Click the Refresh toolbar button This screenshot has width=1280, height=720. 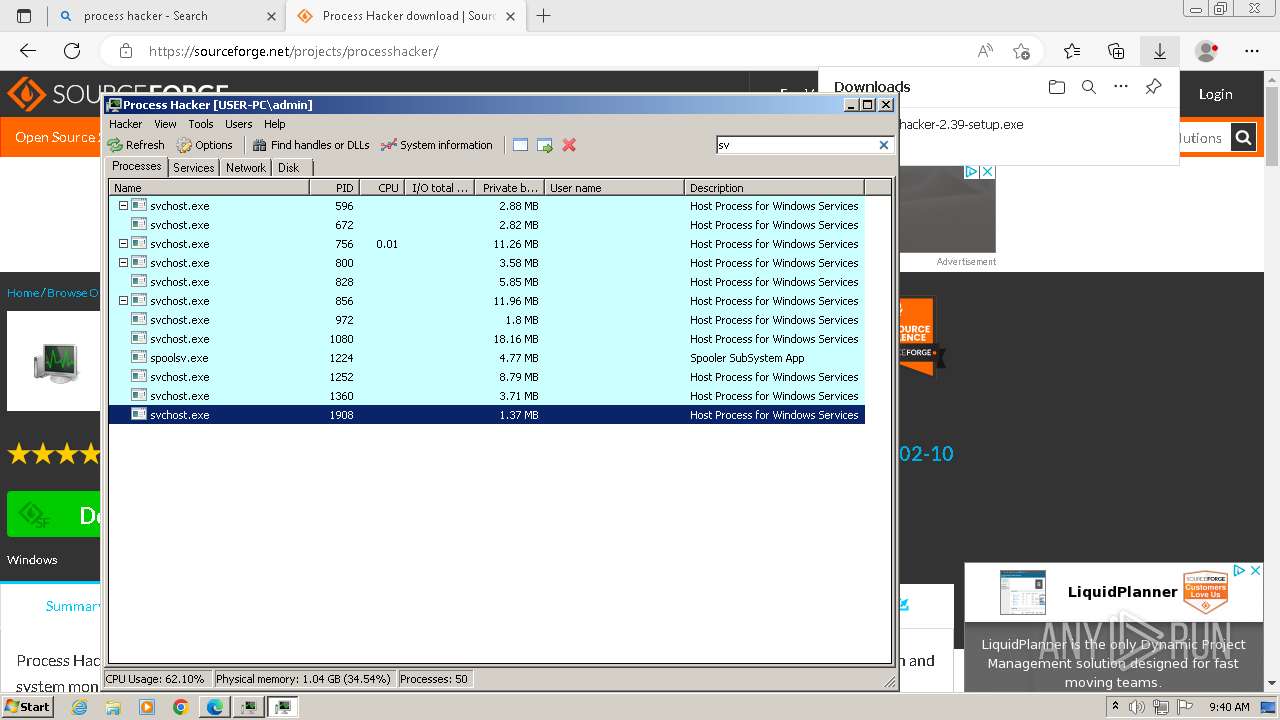tap(136, 145)
